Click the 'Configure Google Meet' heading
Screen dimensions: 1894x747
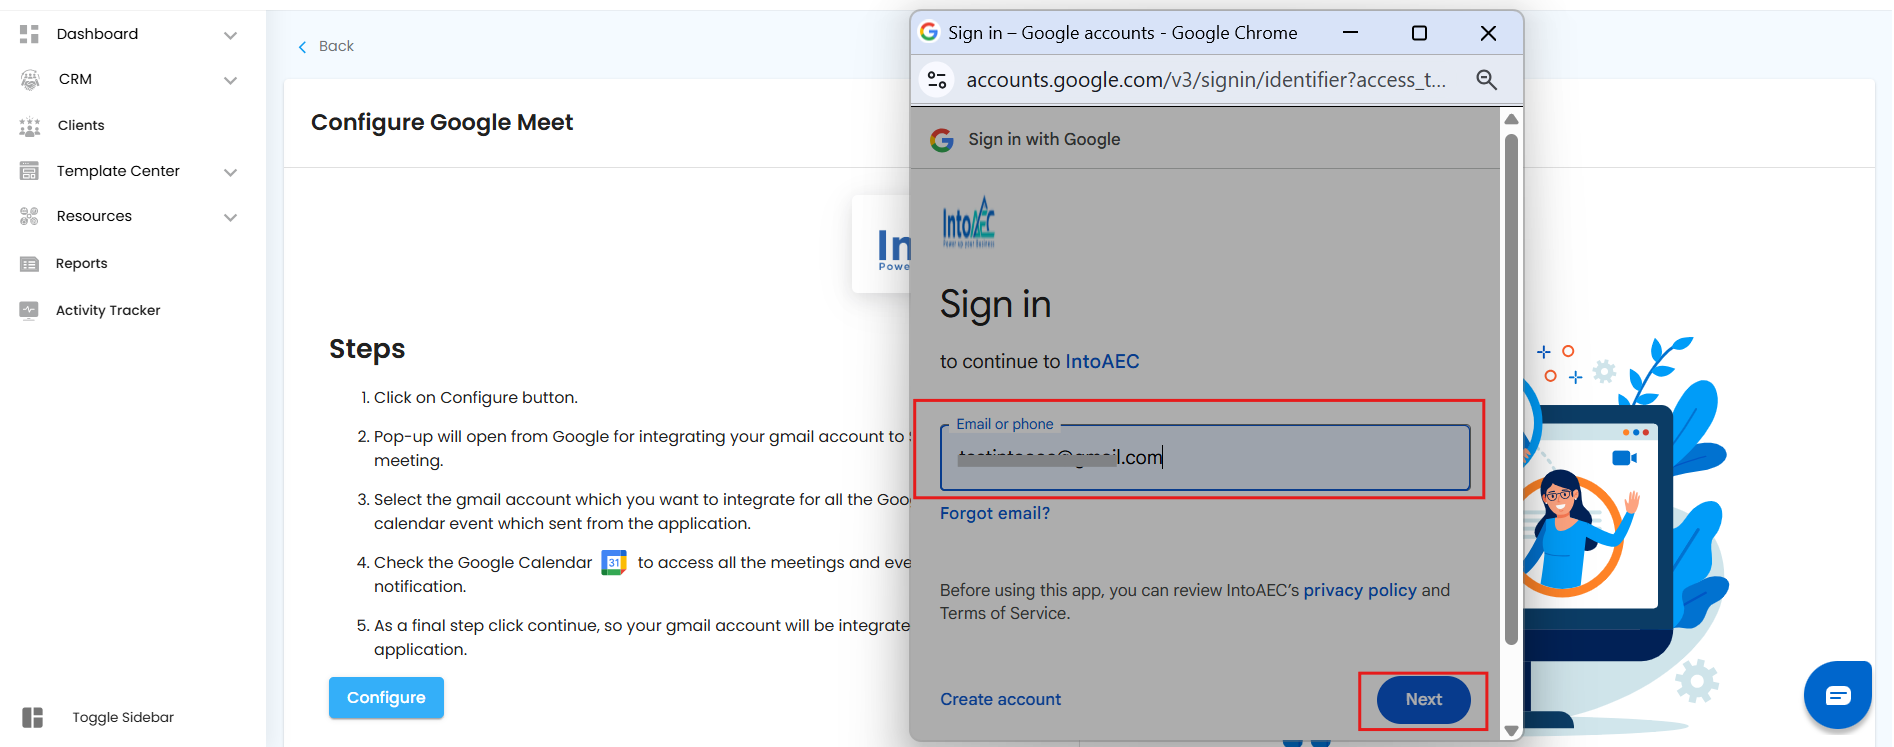pos(442,122)
